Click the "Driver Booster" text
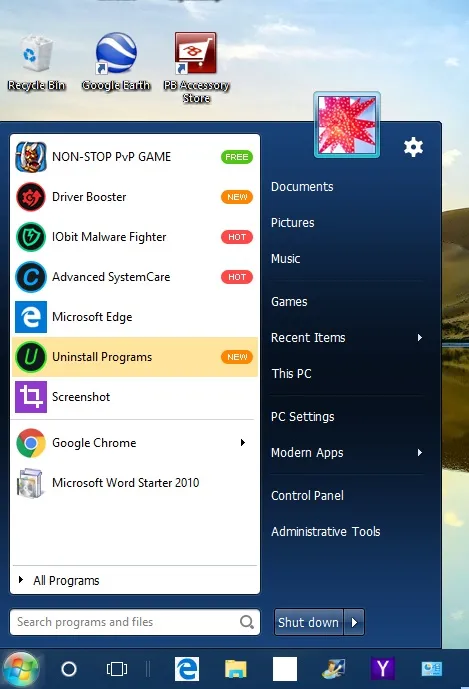 [x=89, y=197]
